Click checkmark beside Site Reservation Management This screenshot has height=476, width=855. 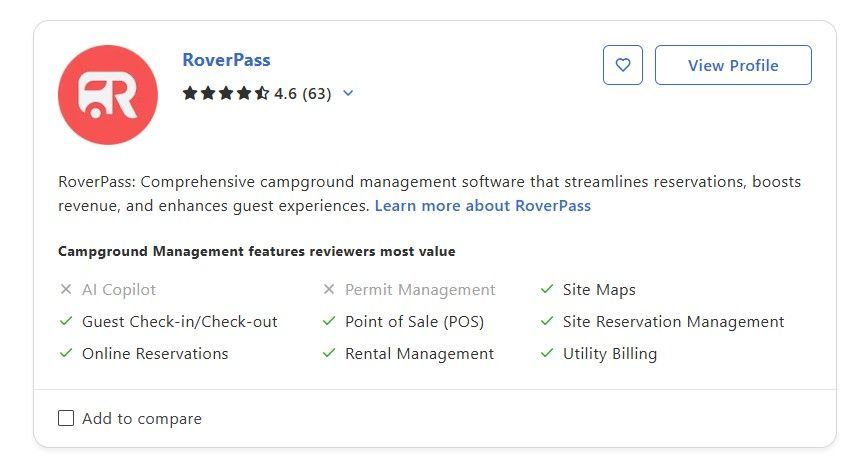point(547,321)
